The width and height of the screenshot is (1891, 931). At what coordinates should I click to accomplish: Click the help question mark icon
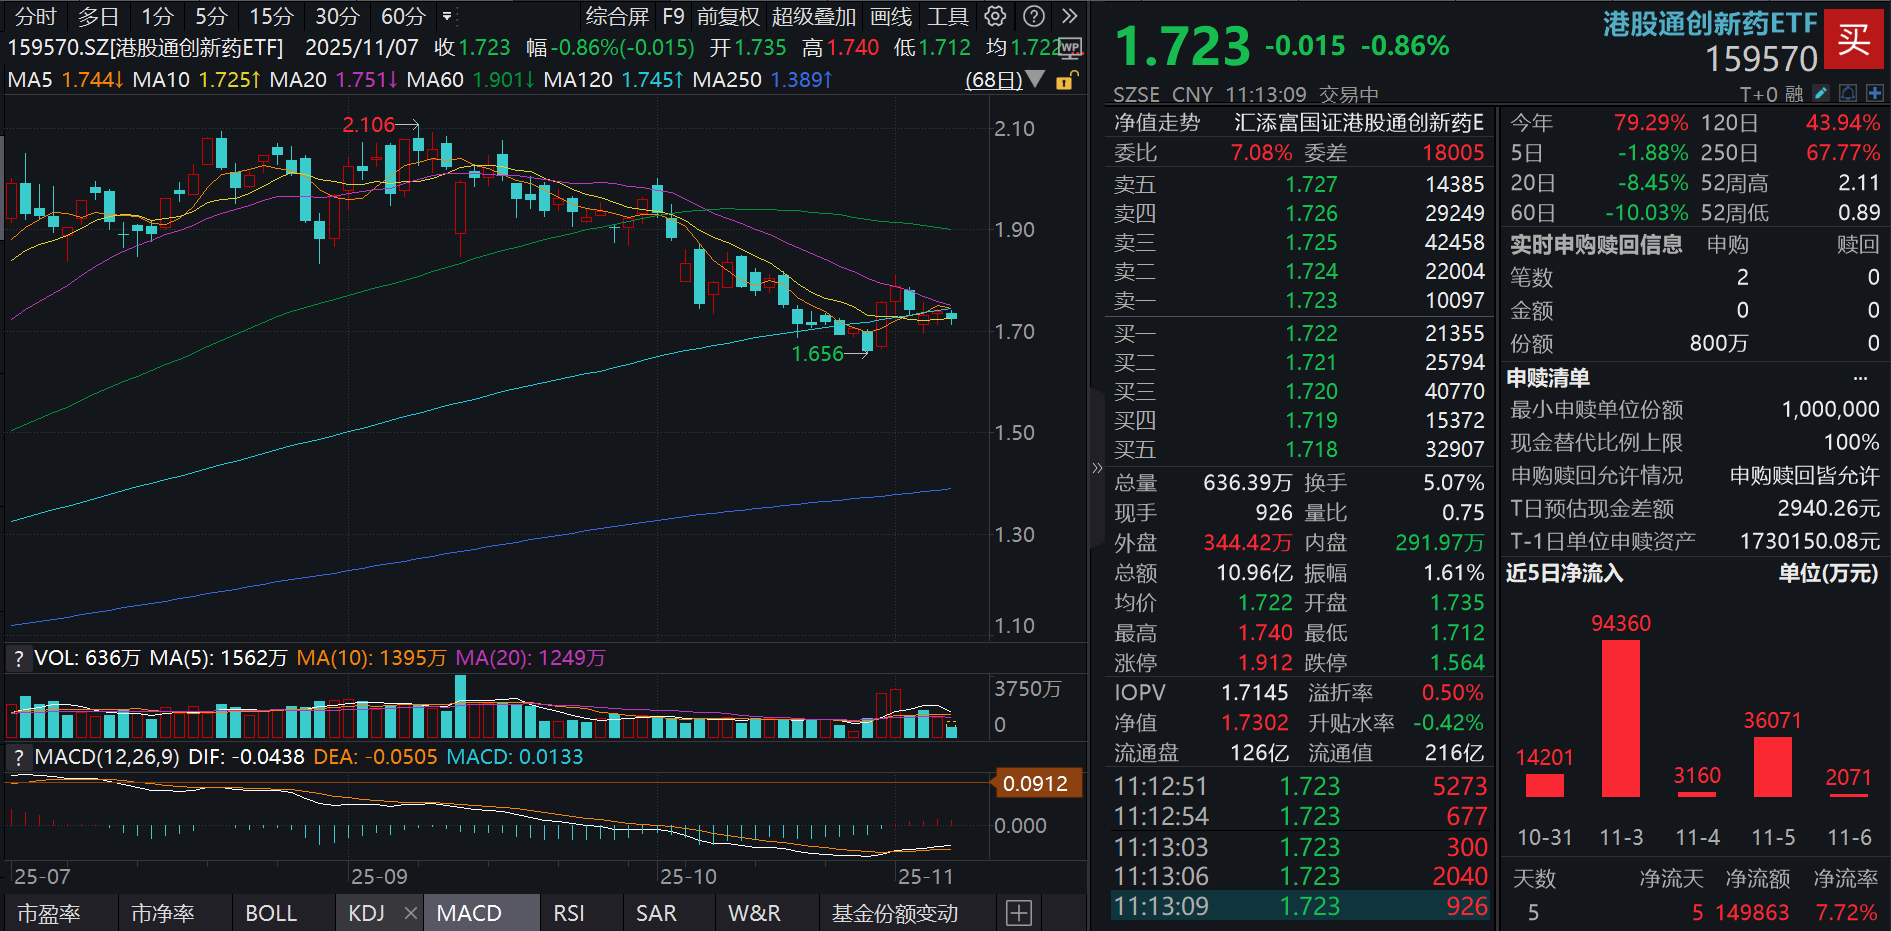(1033, 16)
